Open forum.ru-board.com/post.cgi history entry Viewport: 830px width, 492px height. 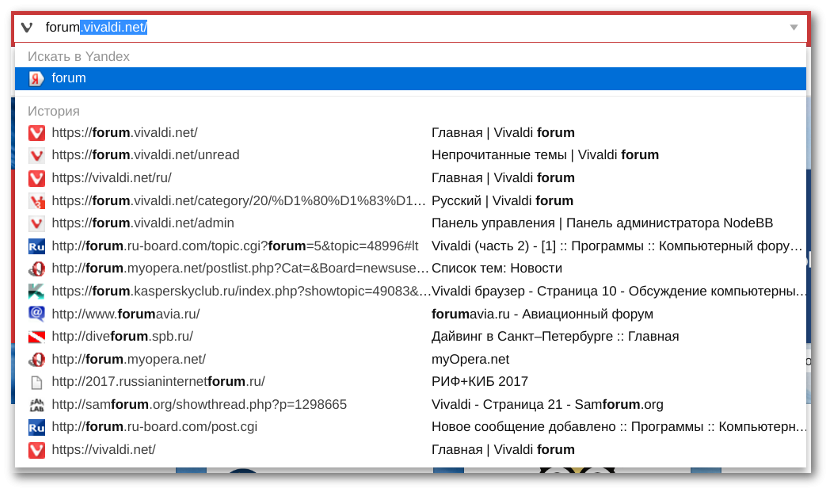click(x=410, y=427)
